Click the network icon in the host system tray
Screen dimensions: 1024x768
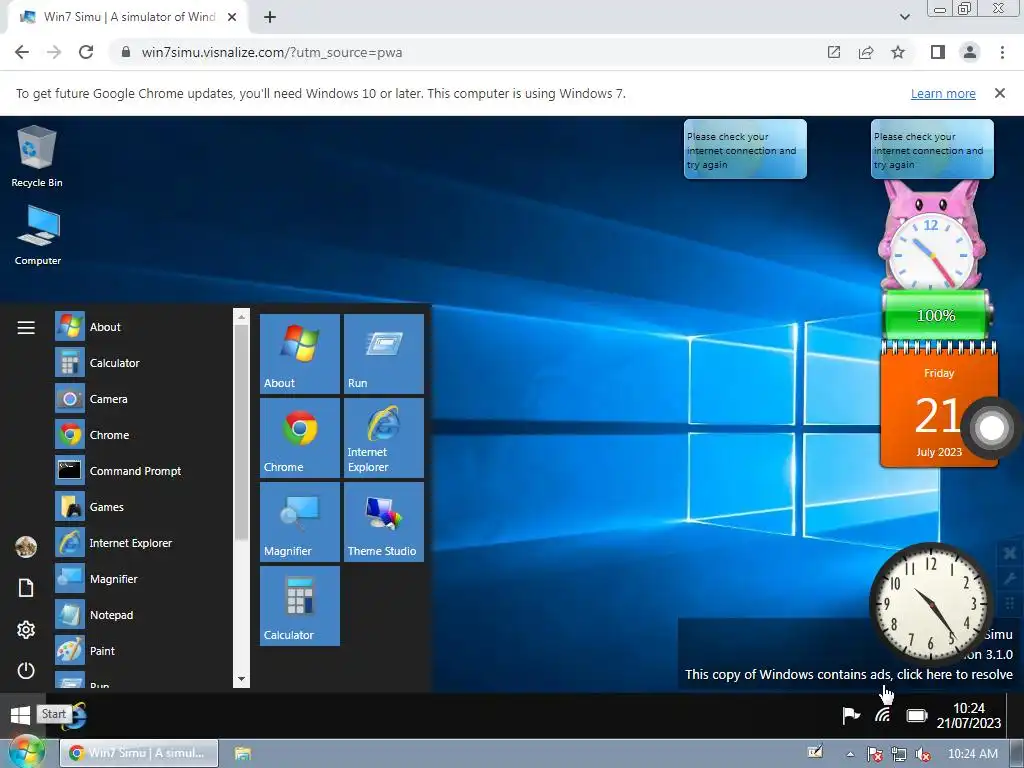[899, 754]
